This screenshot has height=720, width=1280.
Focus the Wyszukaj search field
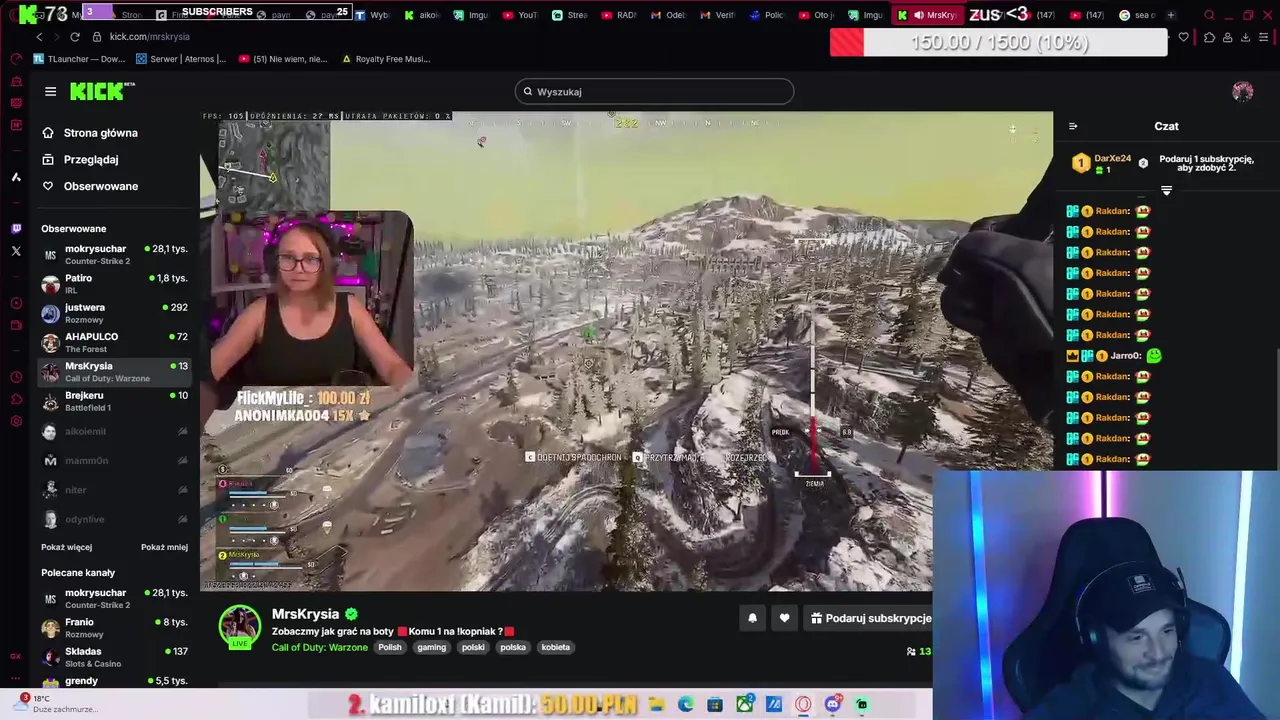click(x=654, y=91)
